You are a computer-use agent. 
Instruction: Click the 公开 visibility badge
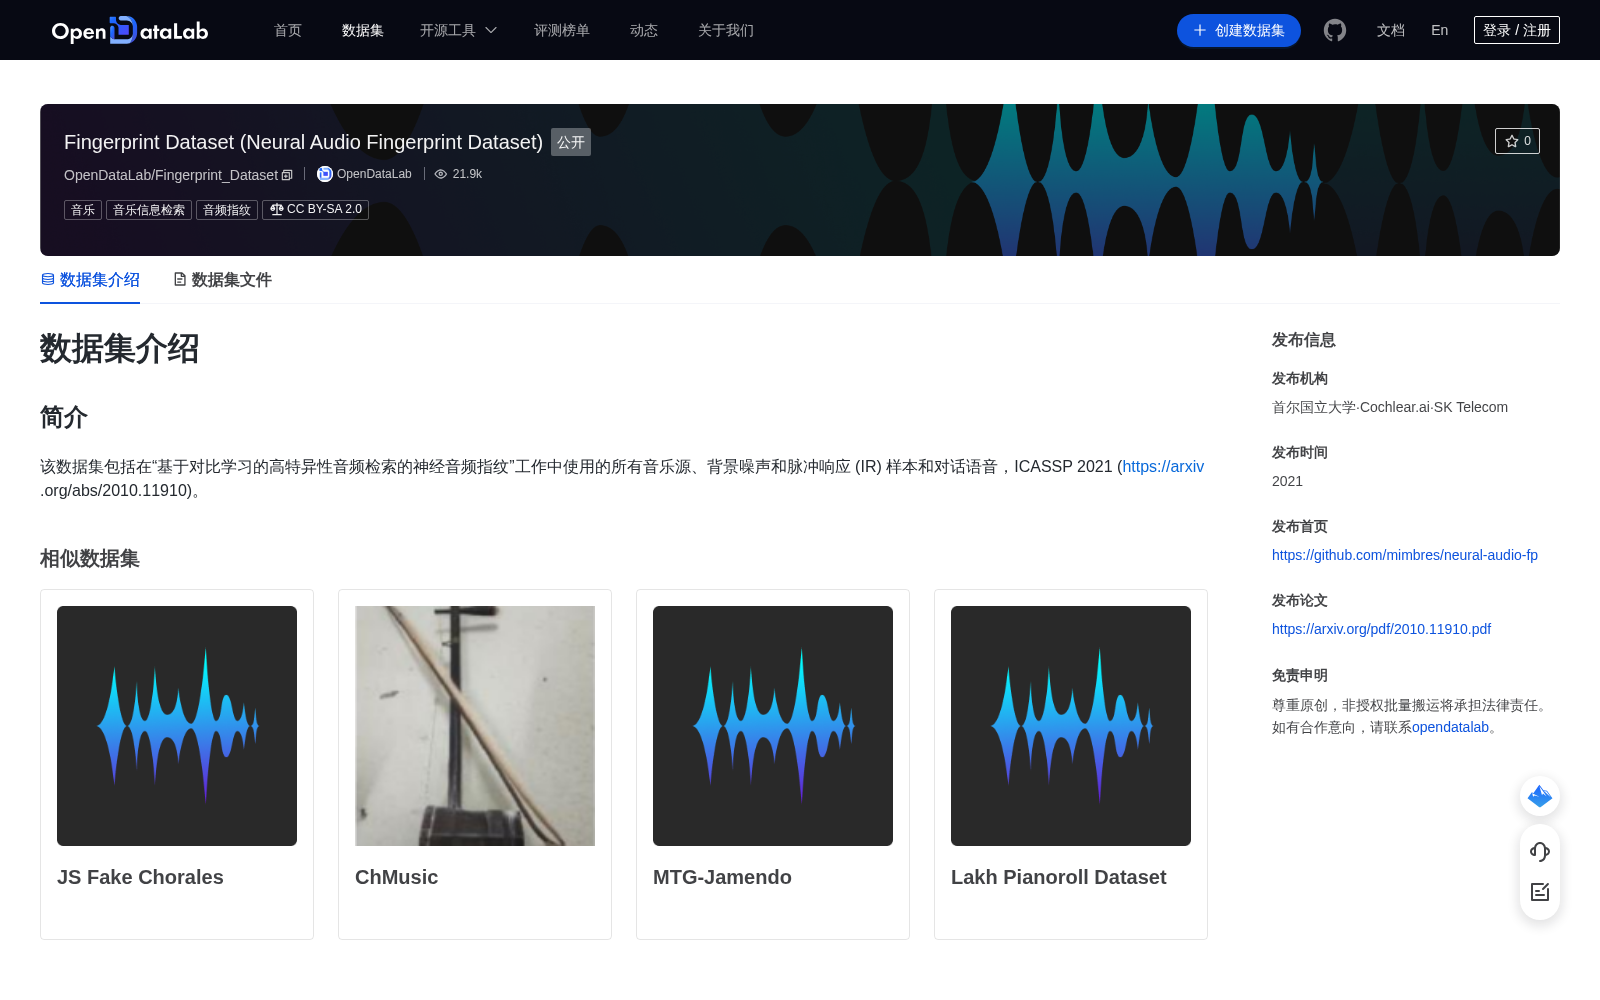tap(571, 142)
